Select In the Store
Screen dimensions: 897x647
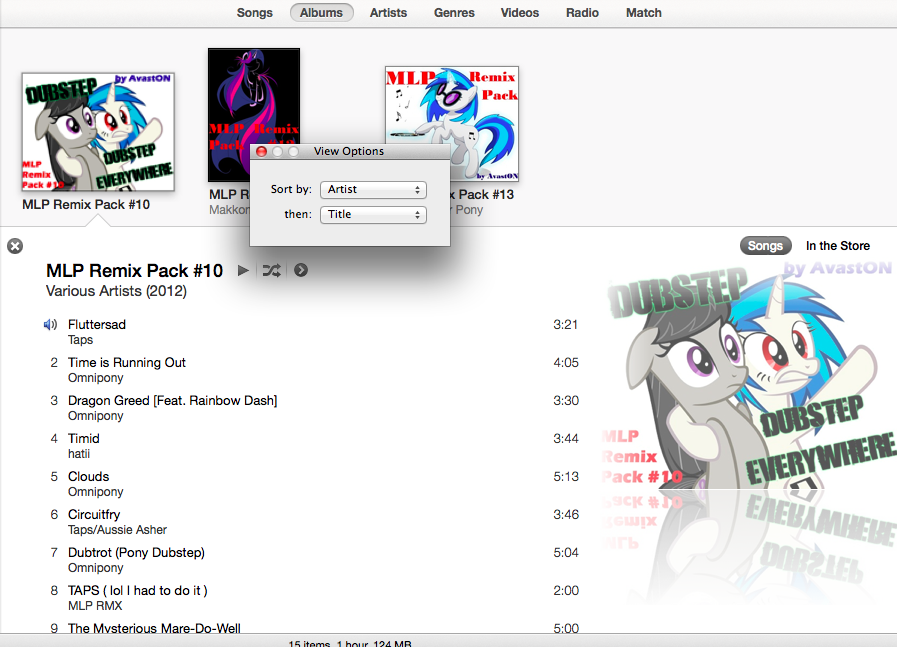click(x=838, y=246)
